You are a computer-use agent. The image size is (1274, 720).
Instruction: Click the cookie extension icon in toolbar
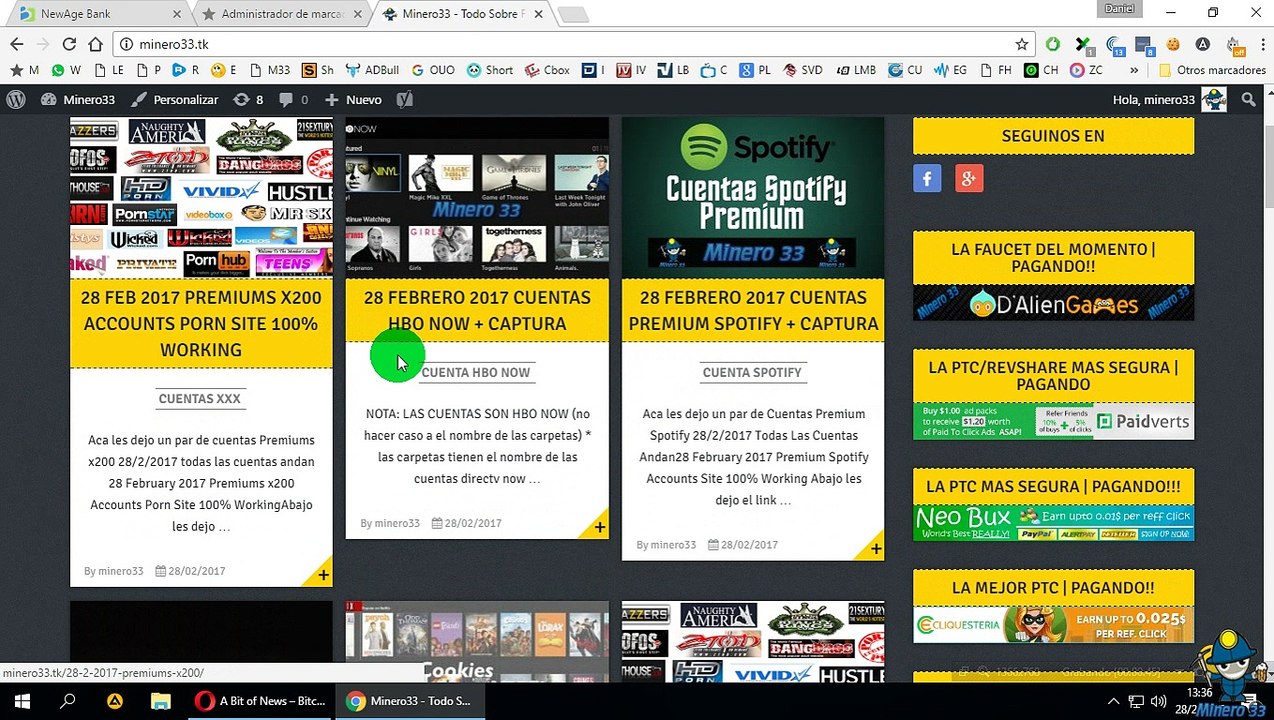[x=1172, y=44]
